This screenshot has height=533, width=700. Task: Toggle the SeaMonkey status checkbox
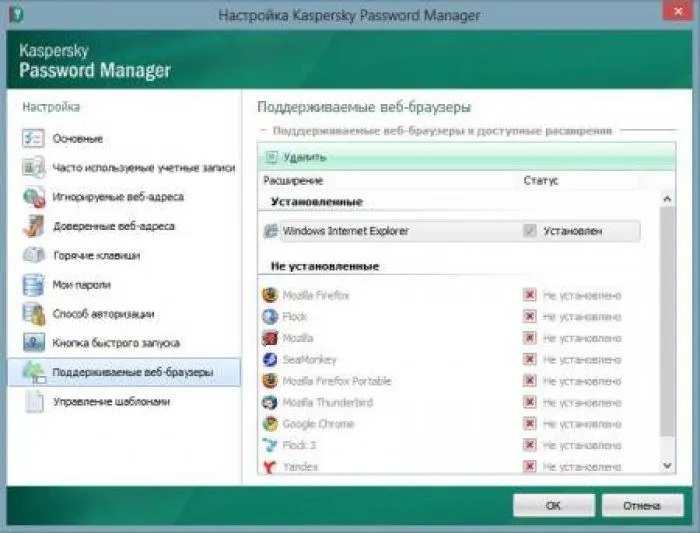[x=529, y=359]
